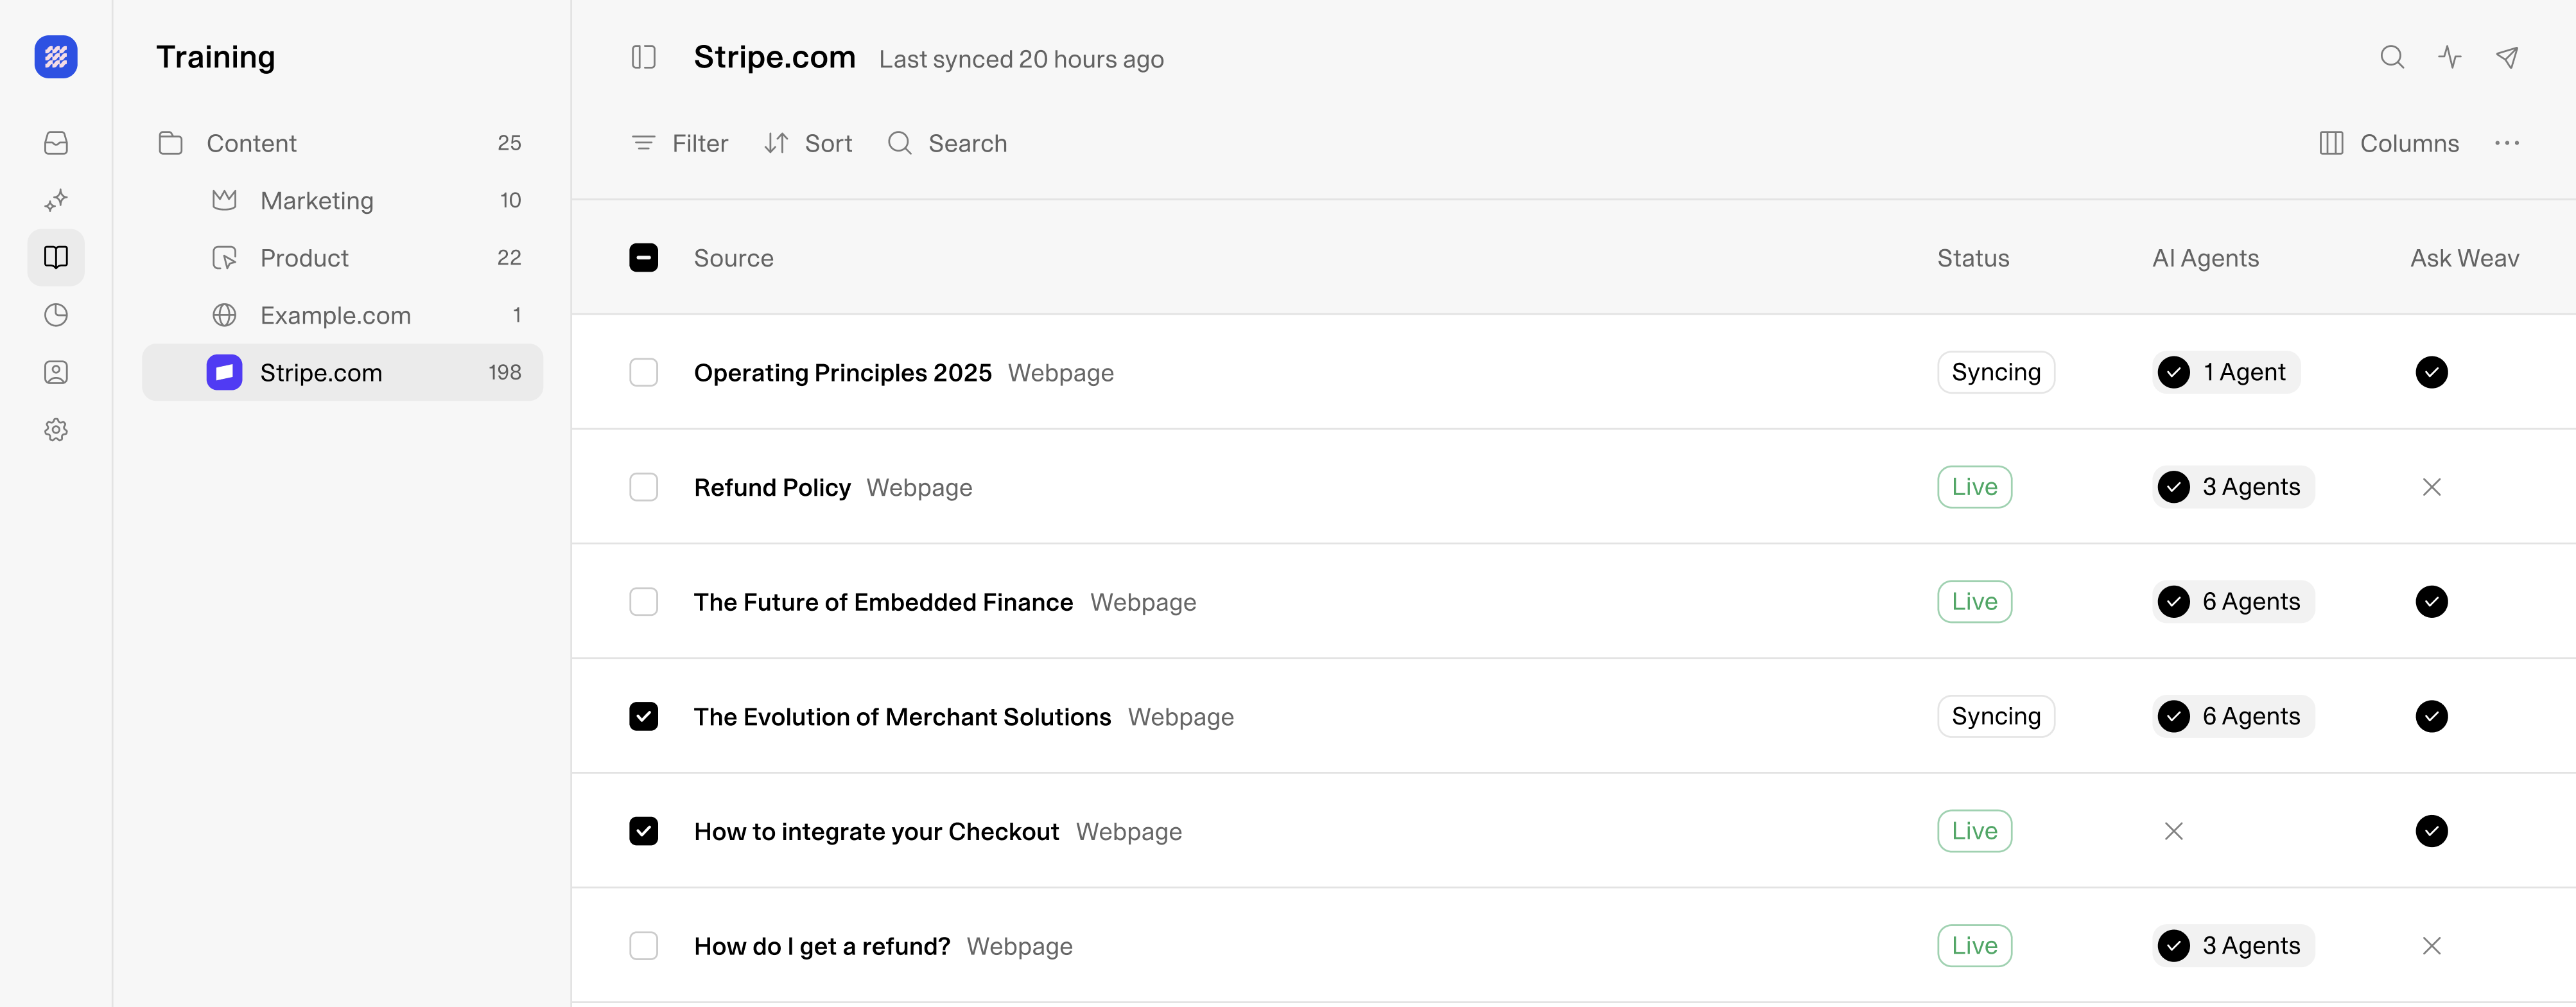Click the activity pulse icon in header
This screenshot has height=1007, width=2576.
coord(2449,57)
